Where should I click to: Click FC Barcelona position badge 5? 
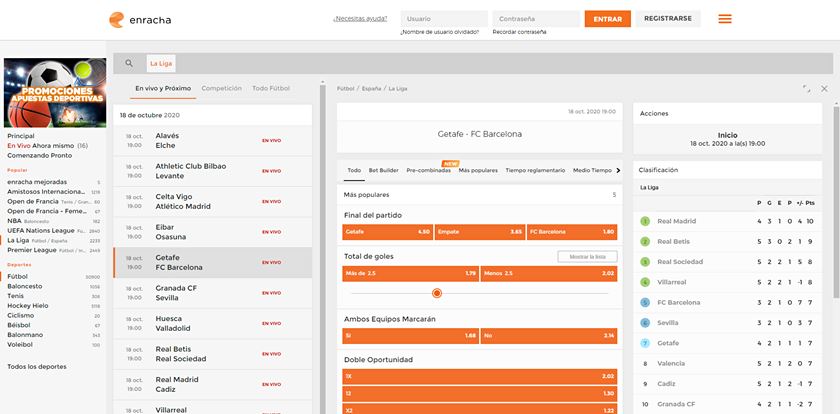coord(645,303)
